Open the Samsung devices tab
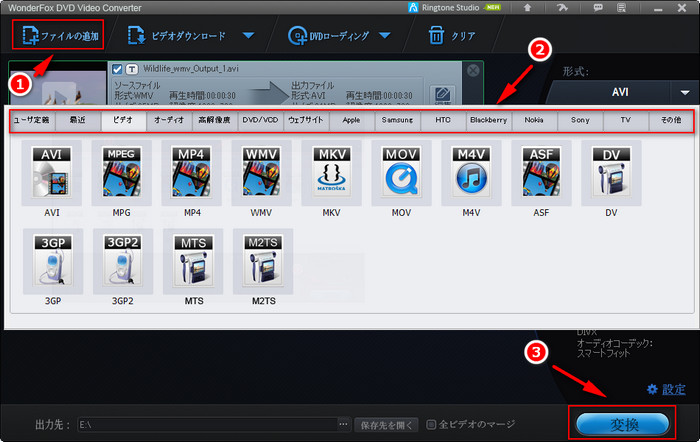The width and height of the screenshot is (700, 442). pos(397,120)
